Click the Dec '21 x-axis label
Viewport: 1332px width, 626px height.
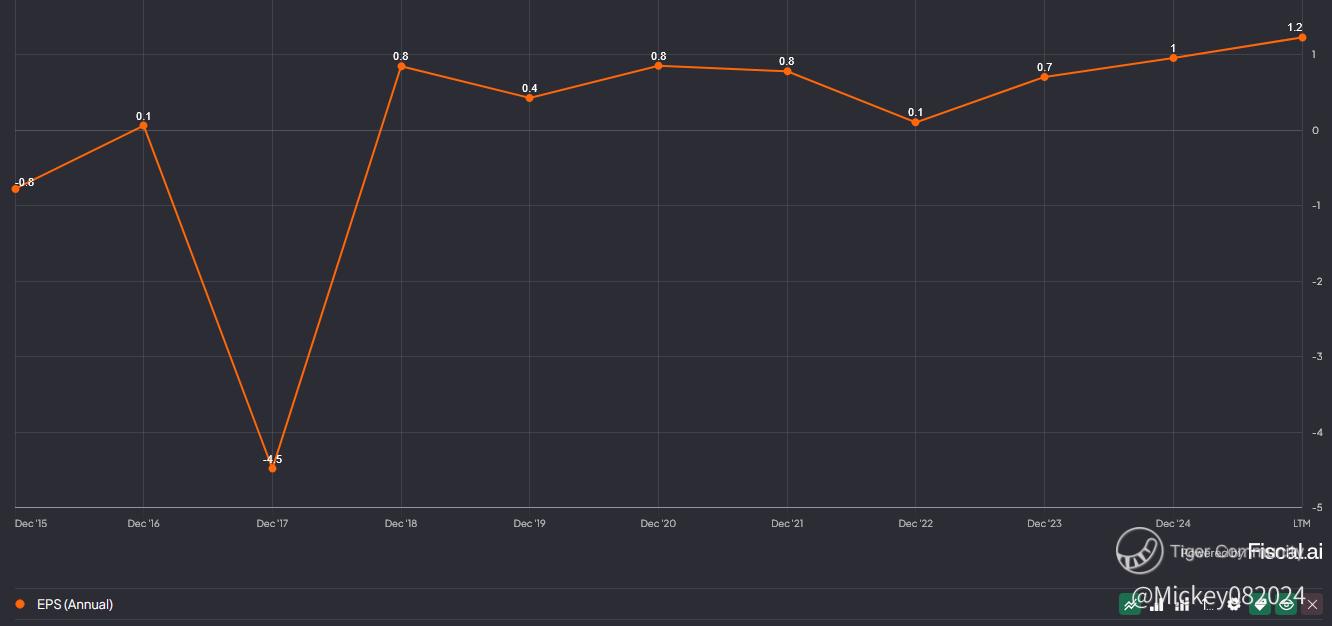[787, 523]
